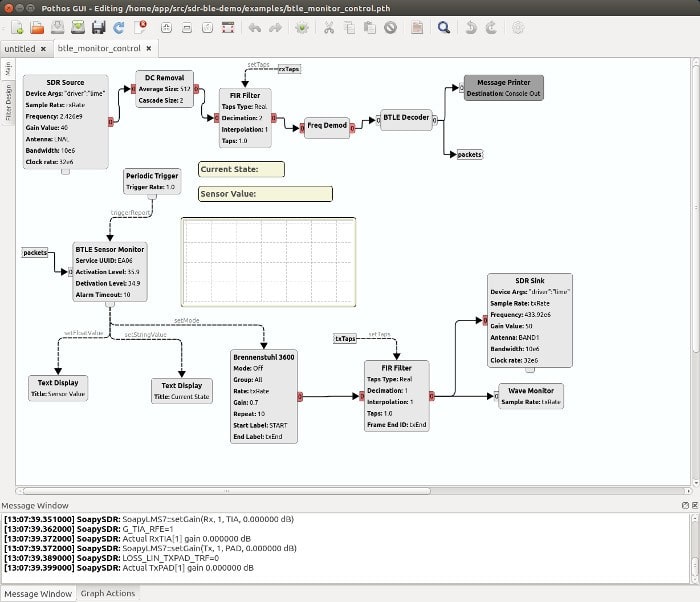Zoom out of the graph canvas
The width and height of the screenshot is (700, 602).
pyautogui.click(x=187, y=28)
